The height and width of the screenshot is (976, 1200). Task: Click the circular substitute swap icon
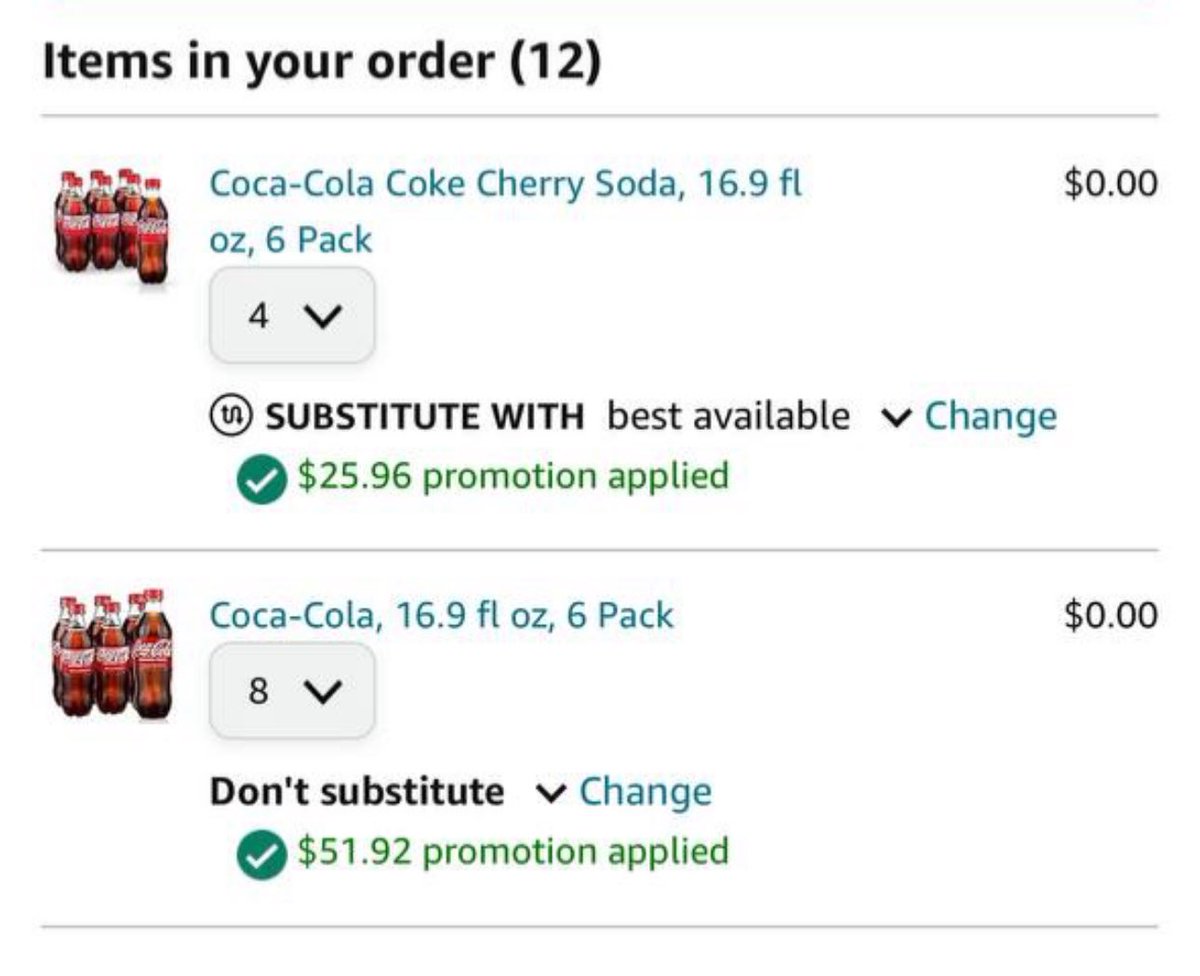(x=231, y=415)
